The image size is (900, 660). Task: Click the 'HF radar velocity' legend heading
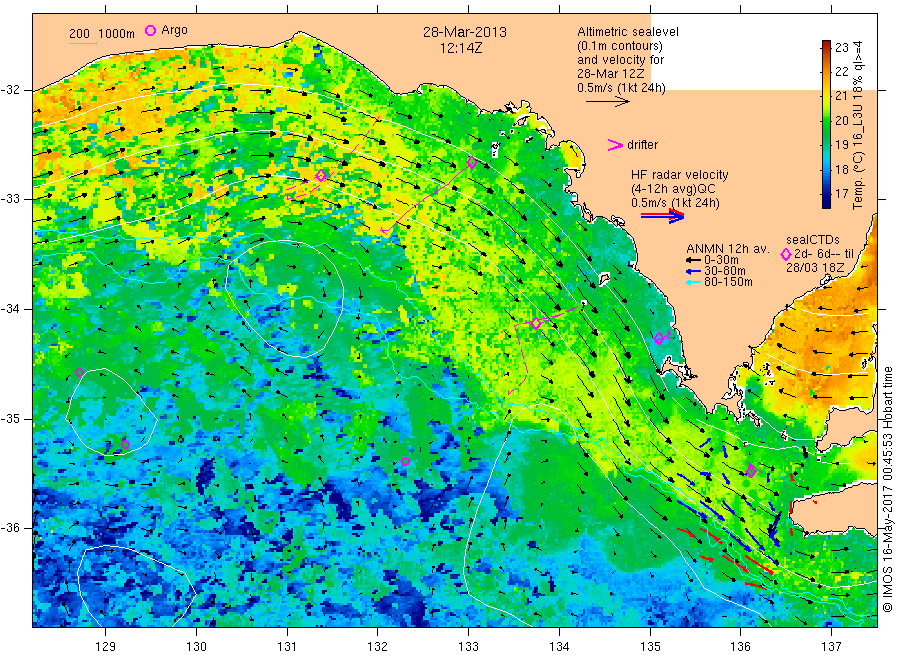(x=680, y=175)
